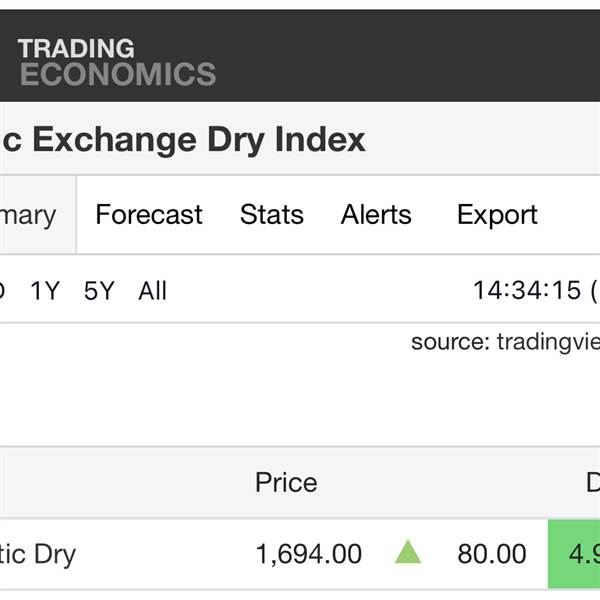
Task: Open the Alerts tab
Action: tap(376, 214)
